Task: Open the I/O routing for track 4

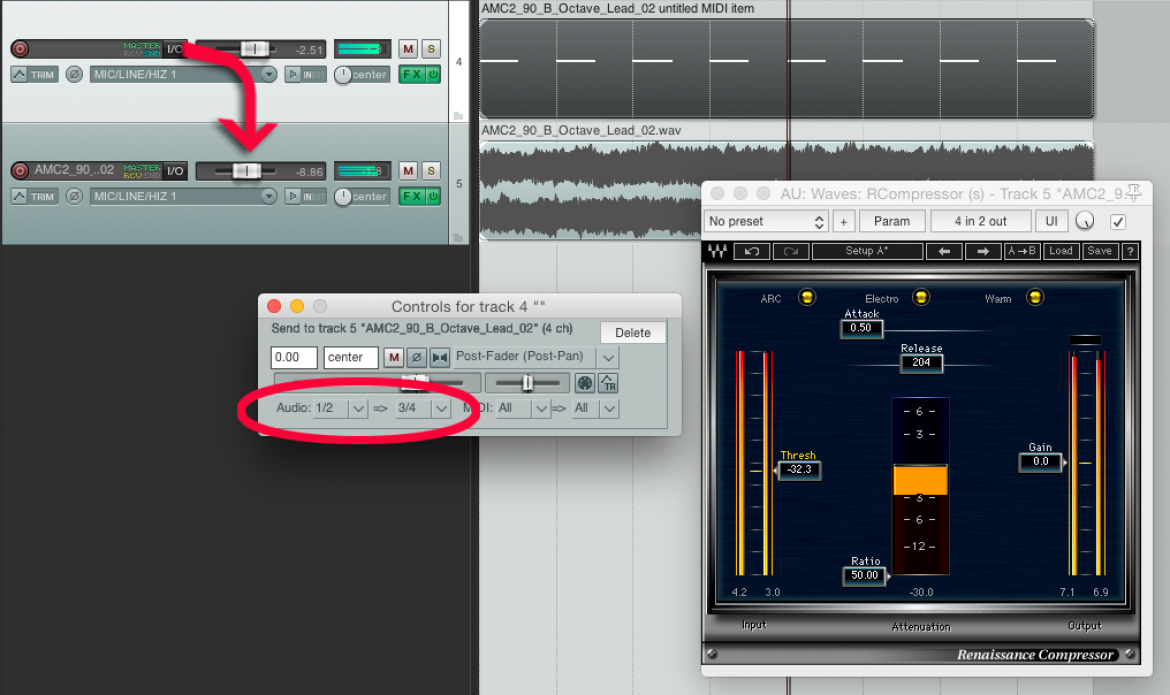Action: [175, 49]
